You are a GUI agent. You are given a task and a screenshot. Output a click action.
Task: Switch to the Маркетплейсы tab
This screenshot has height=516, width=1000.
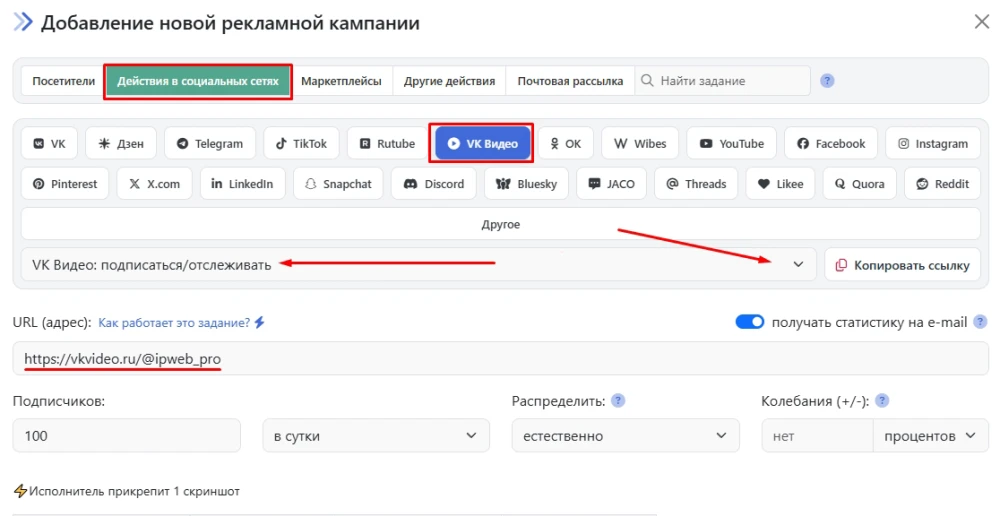click(341, 81)
